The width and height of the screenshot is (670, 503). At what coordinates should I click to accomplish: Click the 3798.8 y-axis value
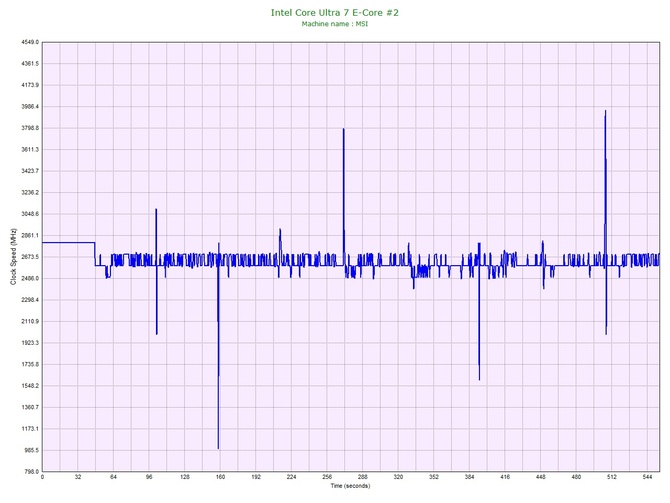tap(30, 128)
